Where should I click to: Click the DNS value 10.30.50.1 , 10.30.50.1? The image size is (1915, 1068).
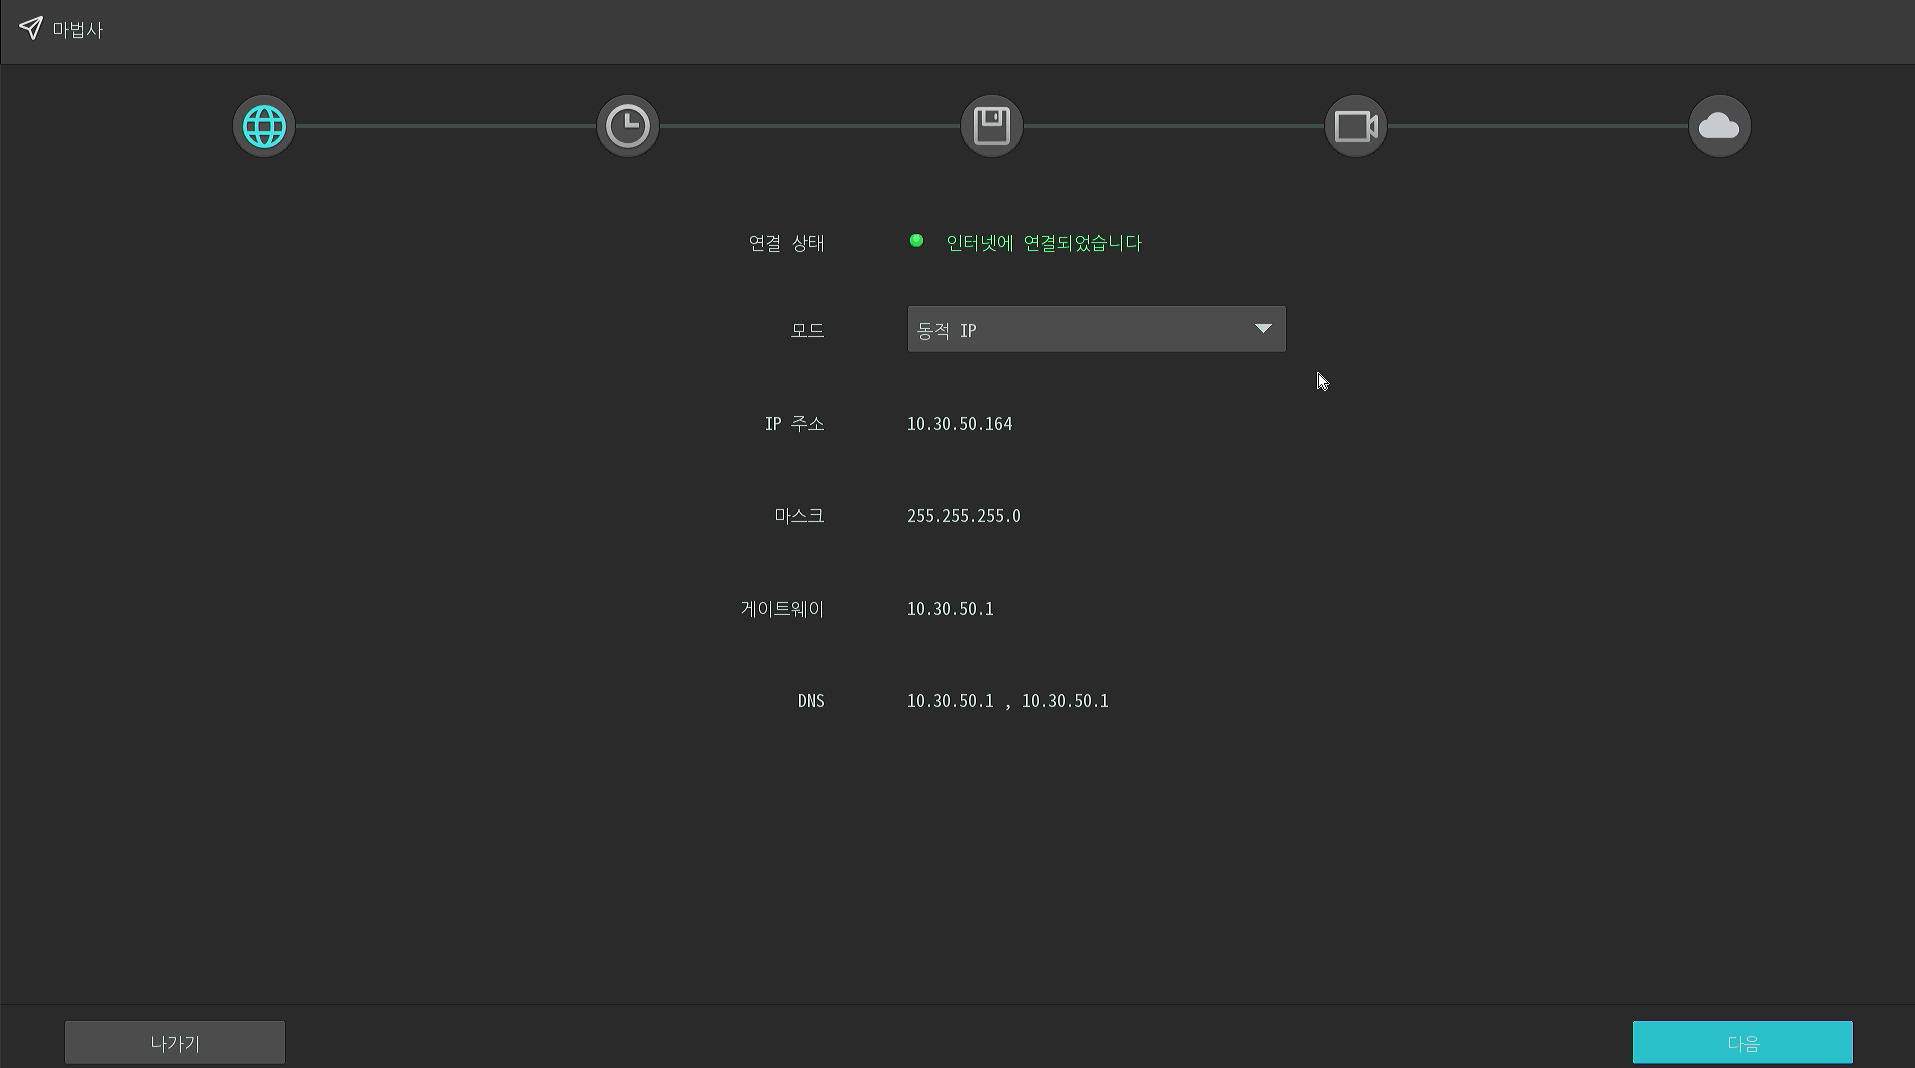(1007, 701)
